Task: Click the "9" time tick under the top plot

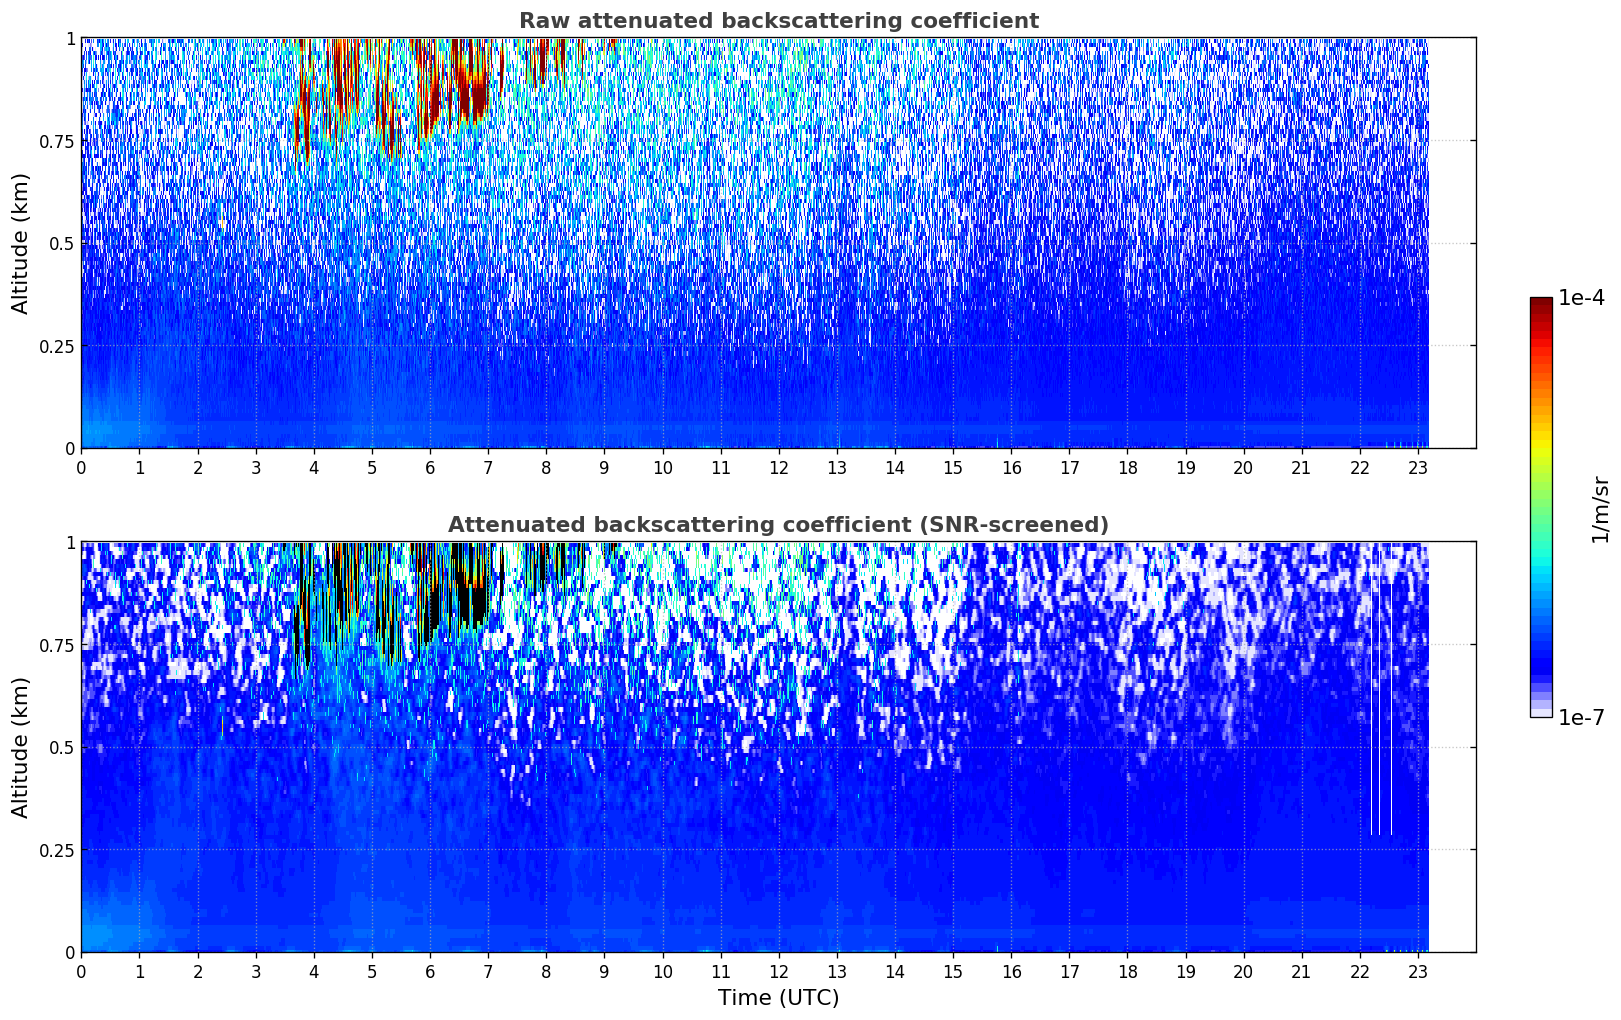Action: point(604,467)
